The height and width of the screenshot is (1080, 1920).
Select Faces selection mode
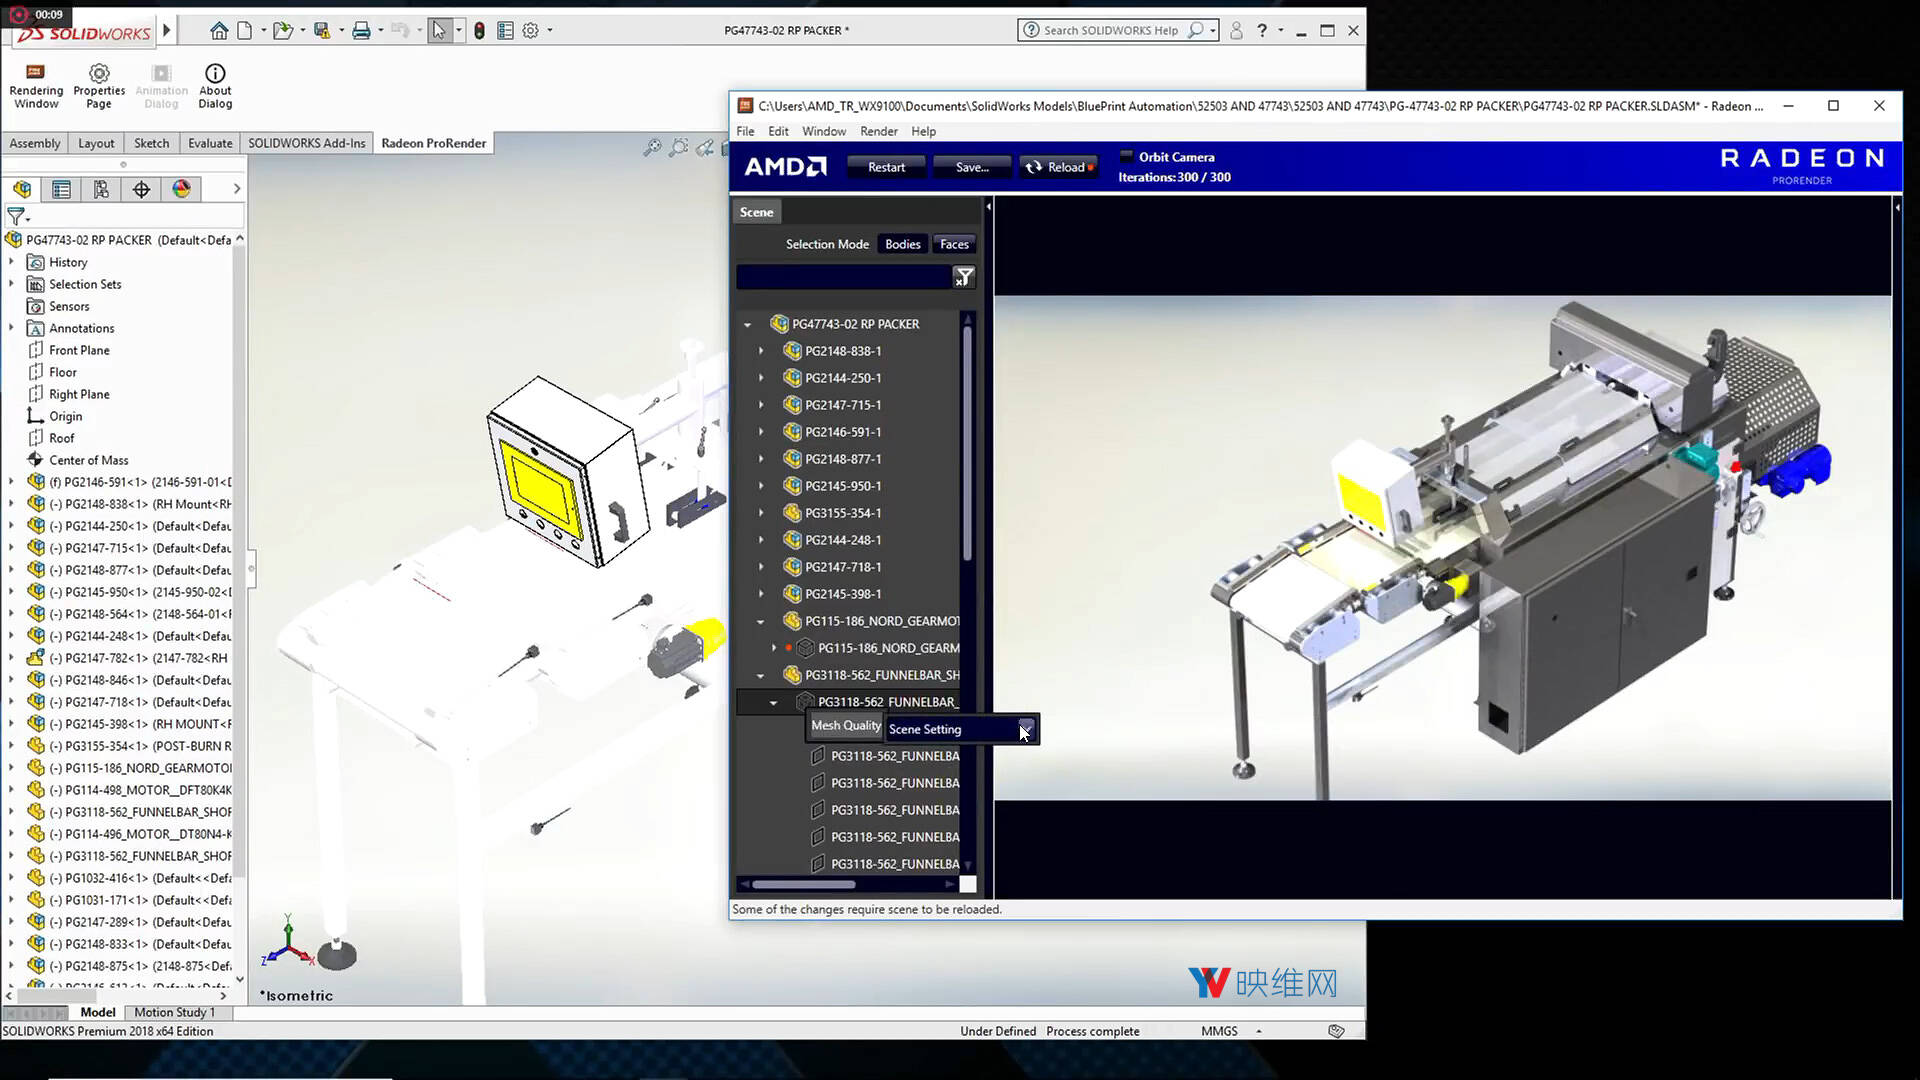(954, 244)
